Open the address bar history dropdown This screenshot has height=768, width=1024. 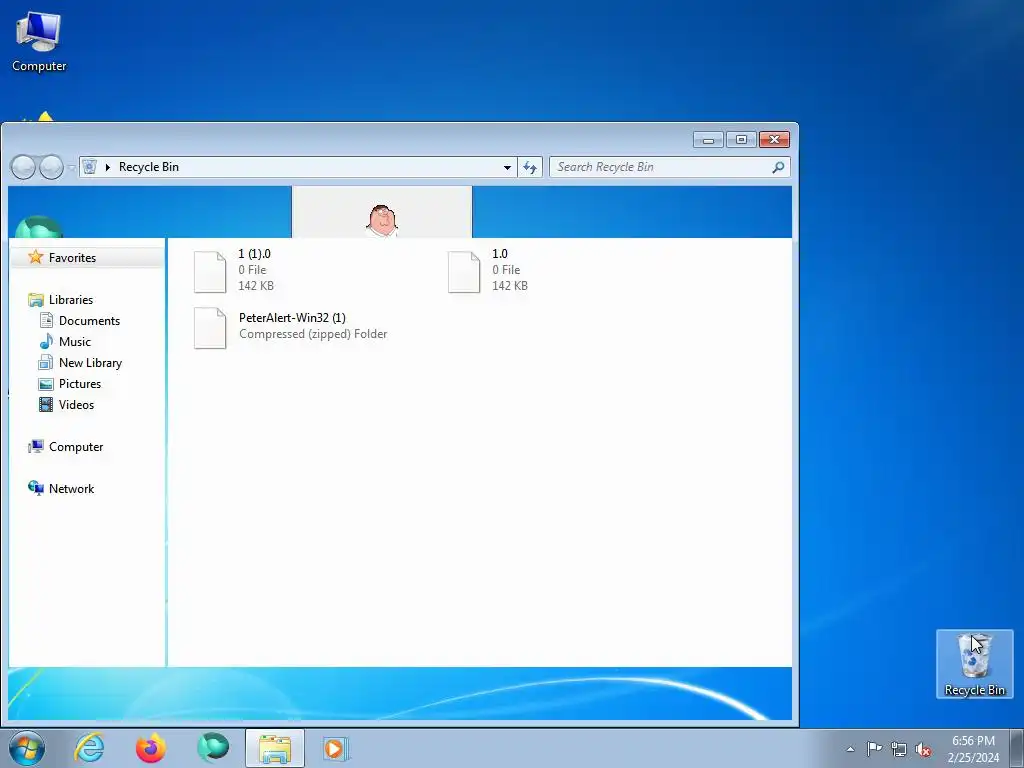pyautogui.click(x=507, y=167)
